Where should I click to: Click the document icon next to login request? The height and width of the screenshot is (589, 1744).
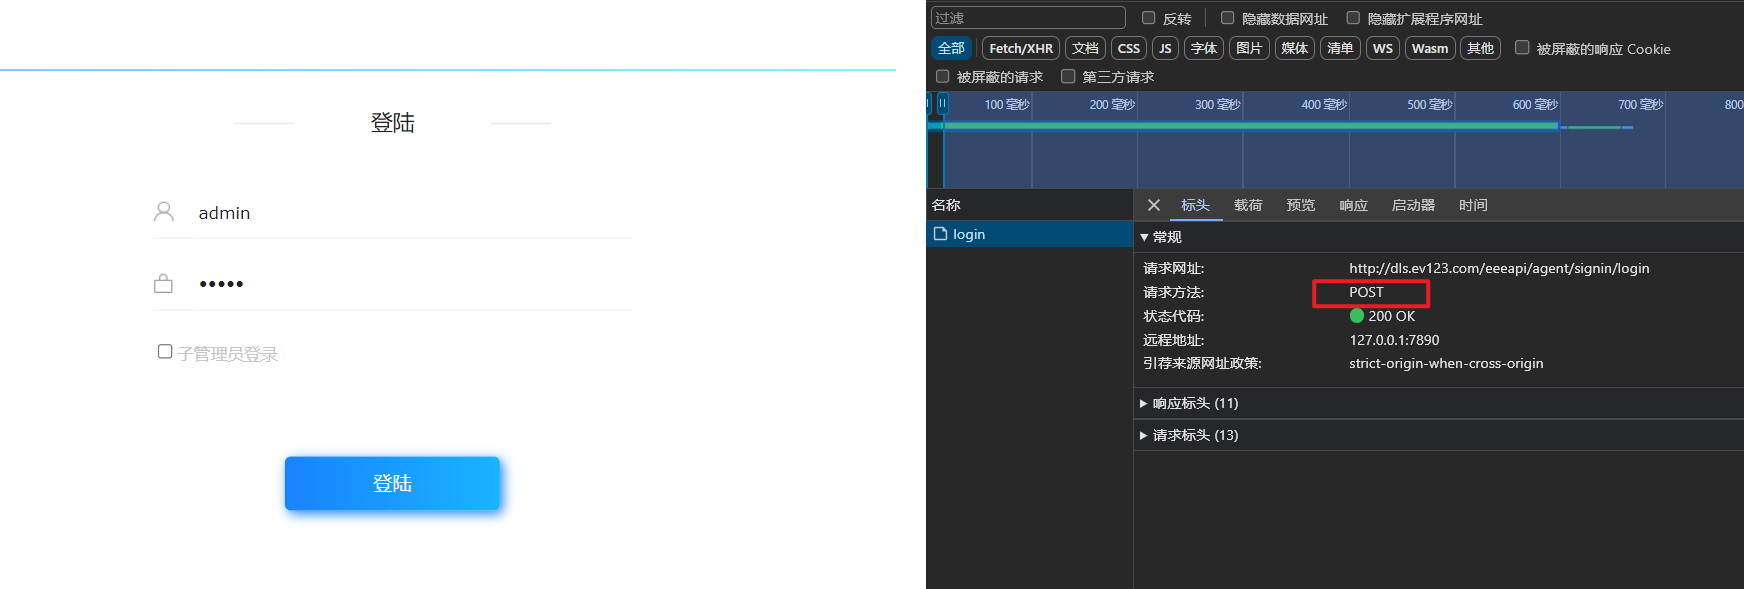940,234
